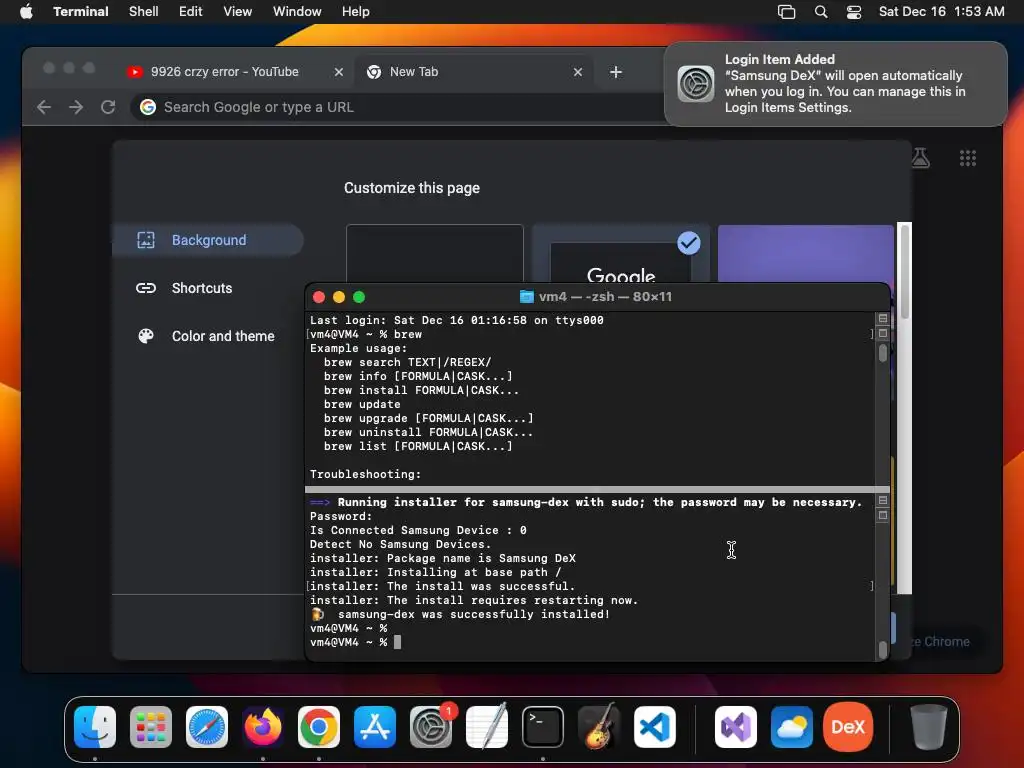Close the YouTube tab in Chrome
The width and height of the screenshot is (1024, 768).
click(x=339, y=72)
